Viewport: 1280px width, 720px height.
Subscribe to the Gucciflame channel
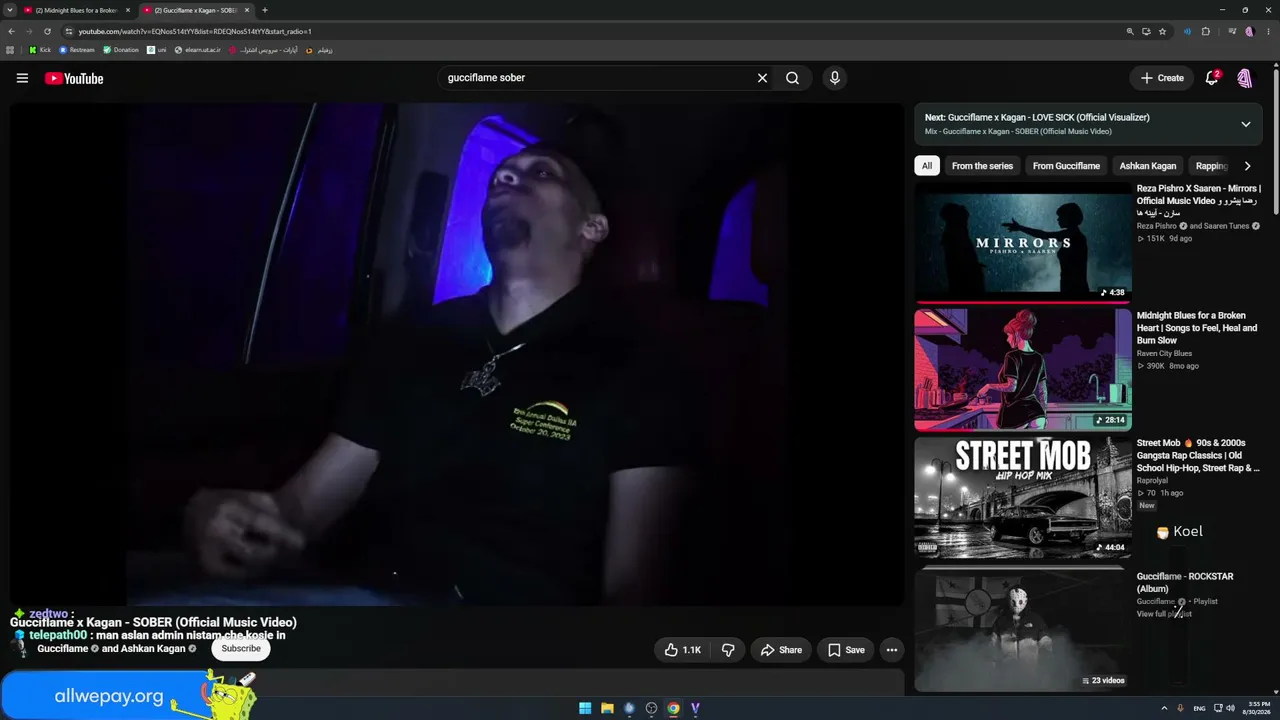[x=241, y=648]
